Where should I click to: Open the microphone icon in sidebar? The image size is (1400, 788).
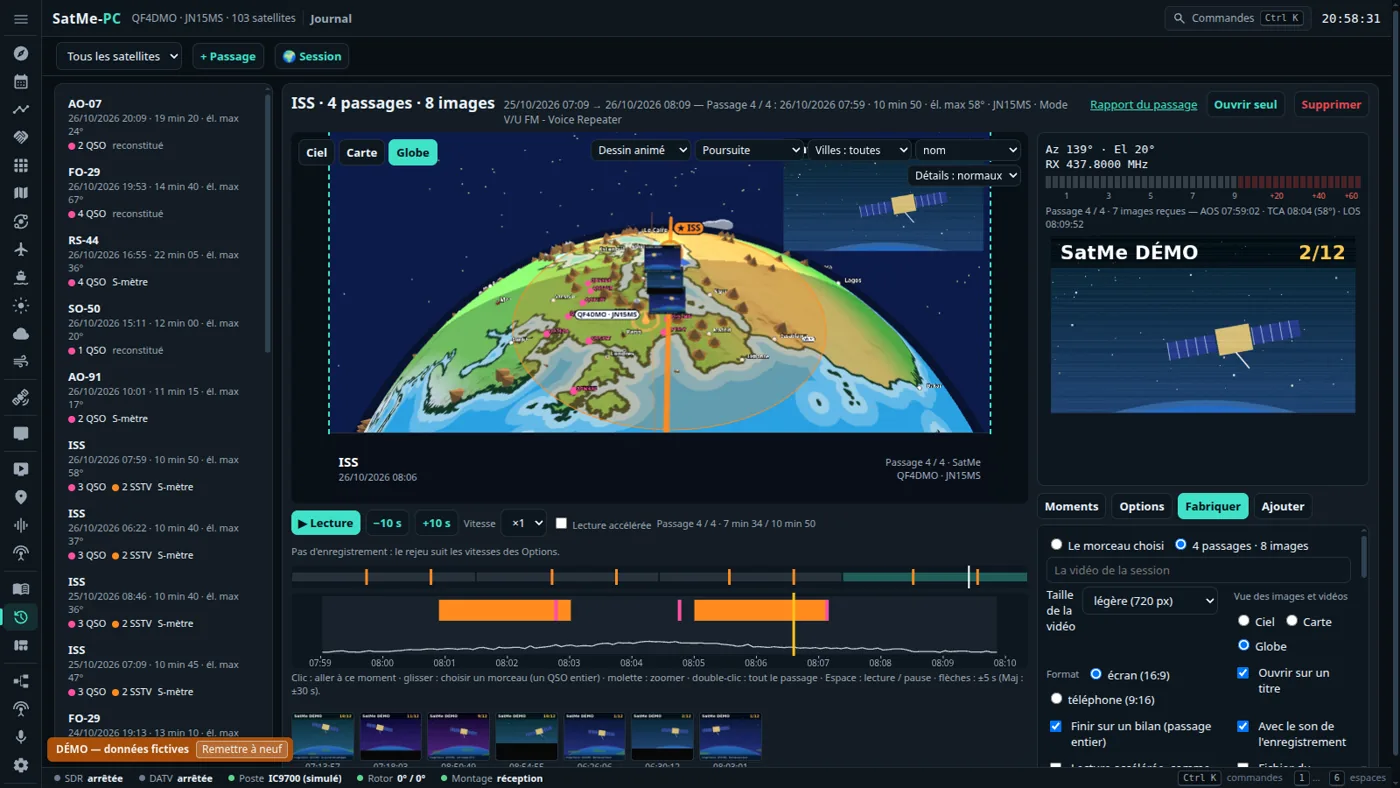[21, 737]
